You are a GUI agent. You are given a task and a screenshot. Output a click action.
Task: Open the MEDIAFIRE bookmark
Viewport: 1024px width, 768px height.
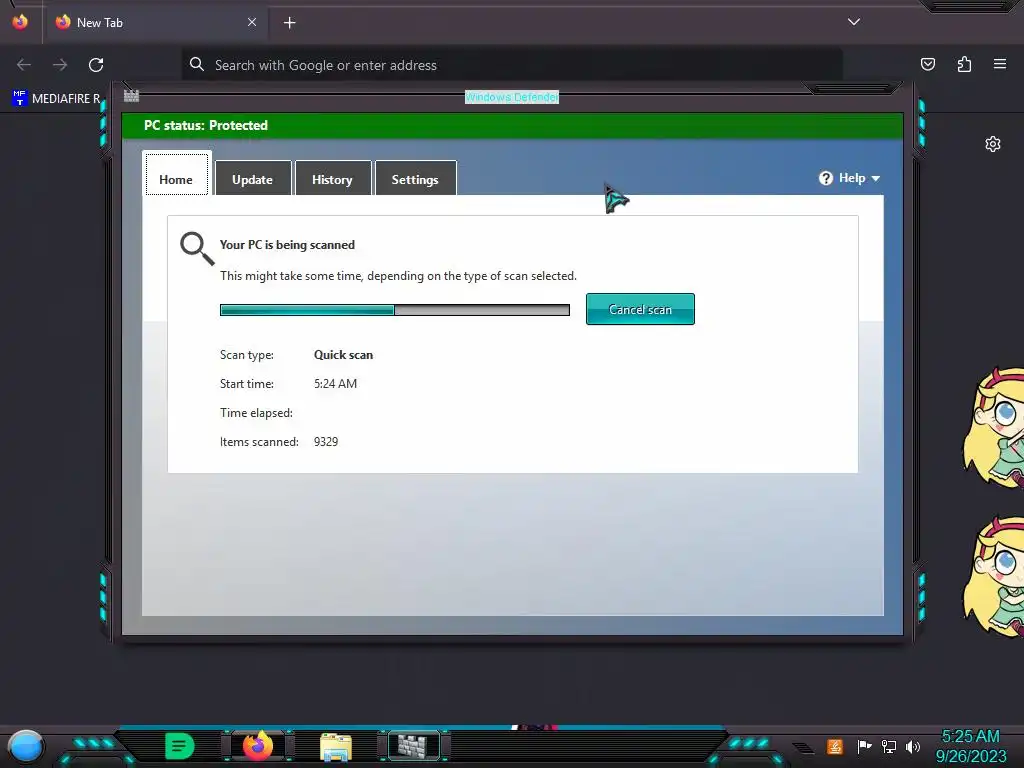pos(57,99)
